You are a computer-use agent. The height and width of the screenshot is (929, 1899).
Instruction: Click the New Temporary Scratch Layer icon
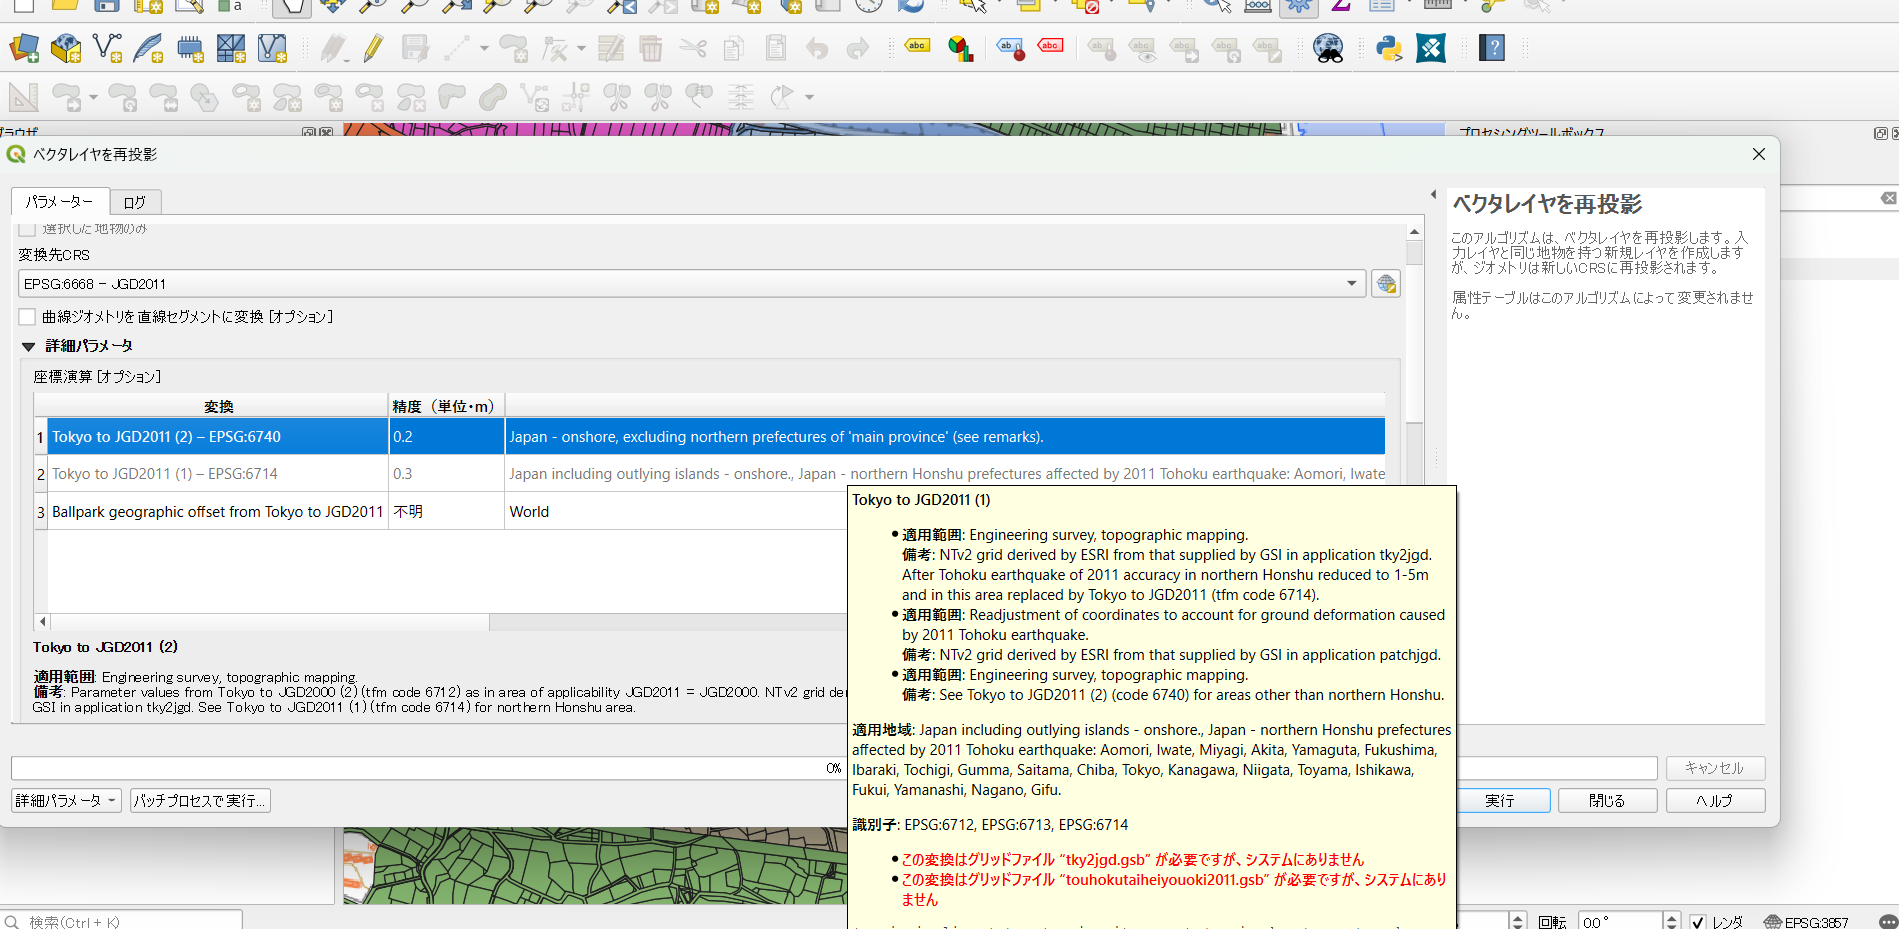click(x=190, y=48)
